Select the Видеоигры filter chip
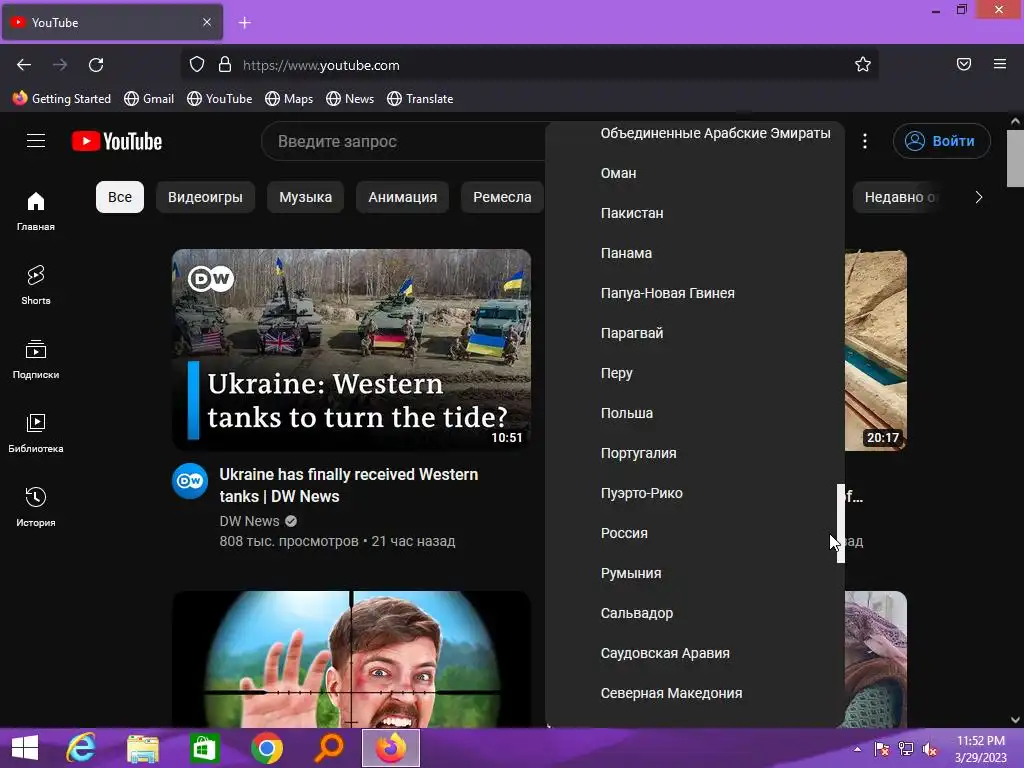 pyautogui.click(x=205, y=197)
